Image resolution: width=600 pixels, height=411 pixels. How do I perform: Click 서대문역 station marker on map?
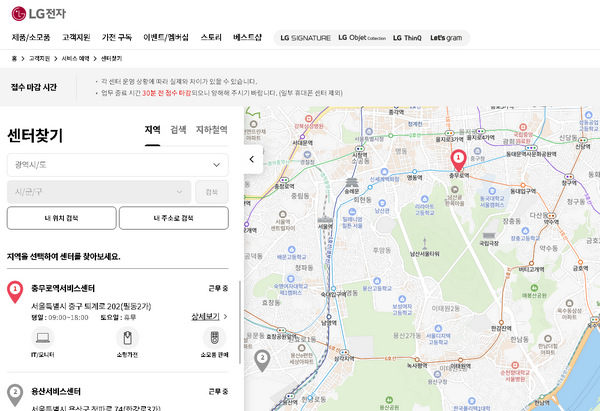[x=302, y=137]
